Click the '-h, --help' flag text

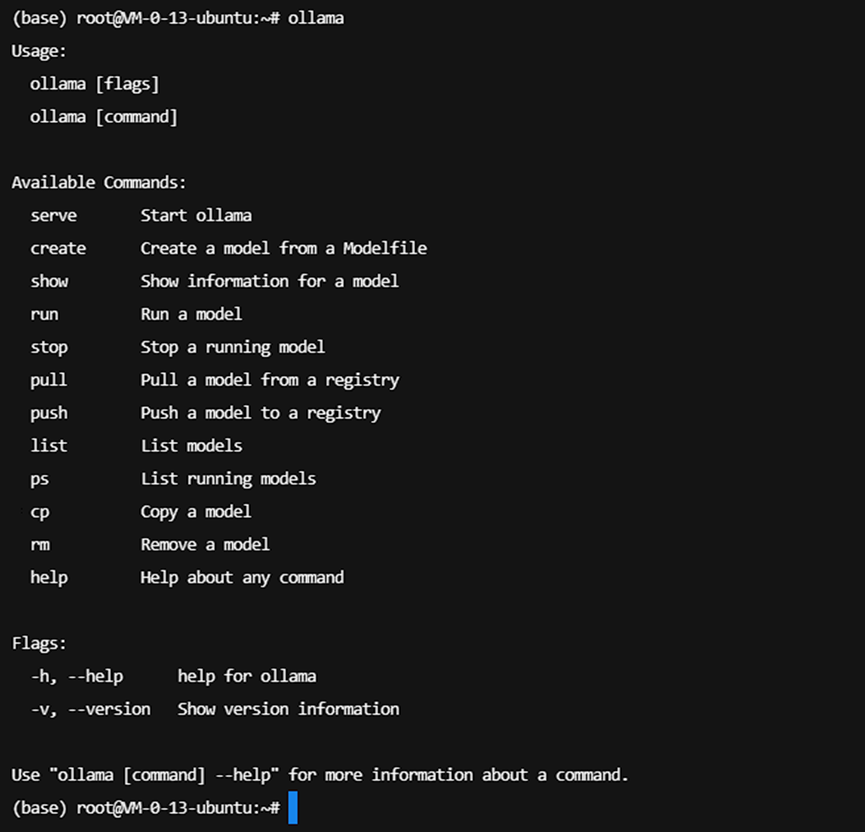(77, 676)
